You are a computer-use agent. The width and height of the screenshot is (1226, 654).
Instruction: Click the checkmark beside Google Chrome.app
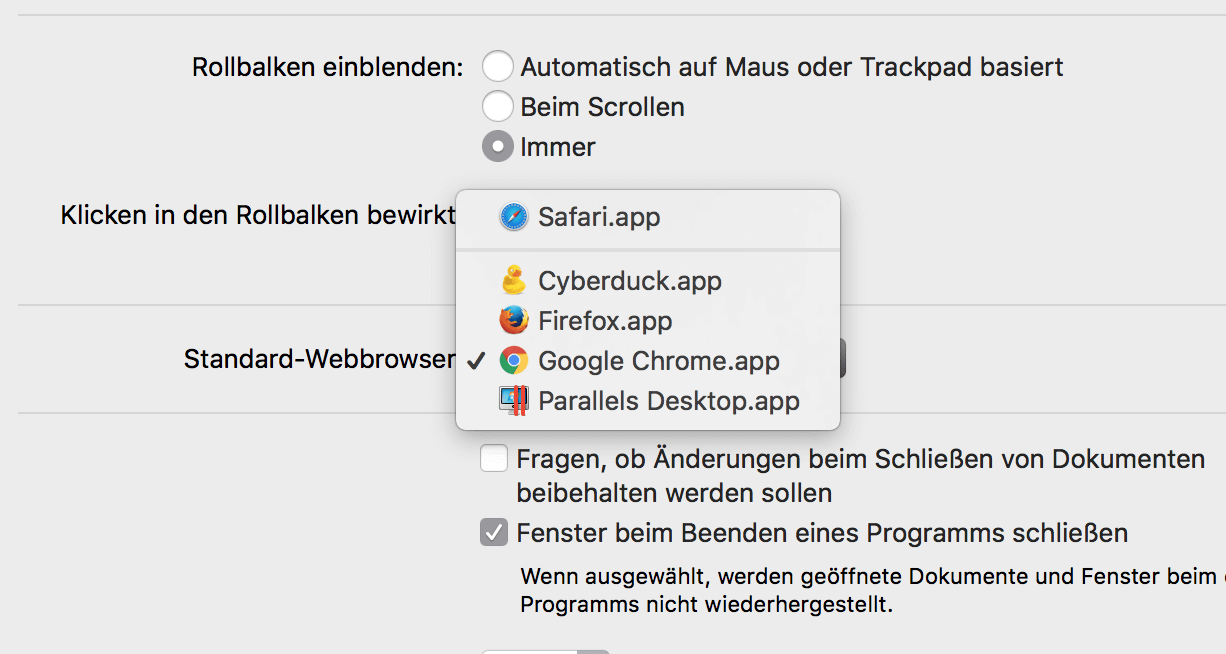coord(476,360)
